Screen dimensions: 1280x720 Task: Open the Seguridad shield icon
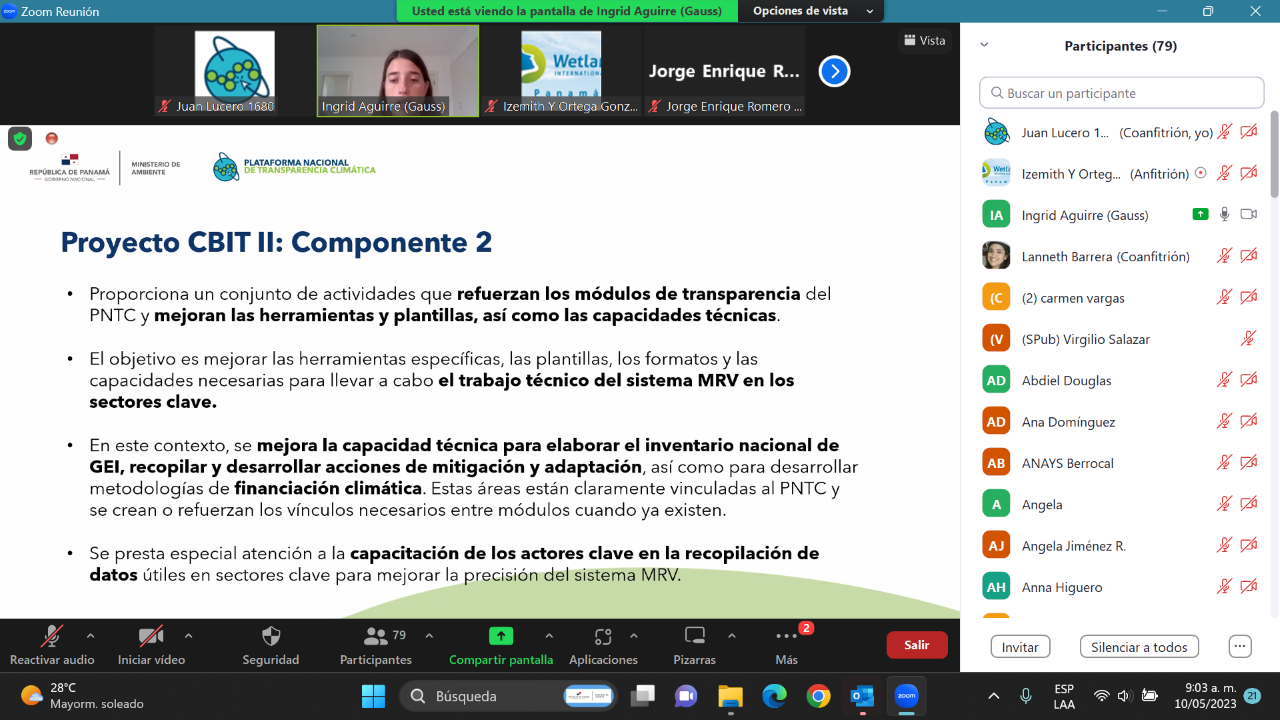(271, 636)
